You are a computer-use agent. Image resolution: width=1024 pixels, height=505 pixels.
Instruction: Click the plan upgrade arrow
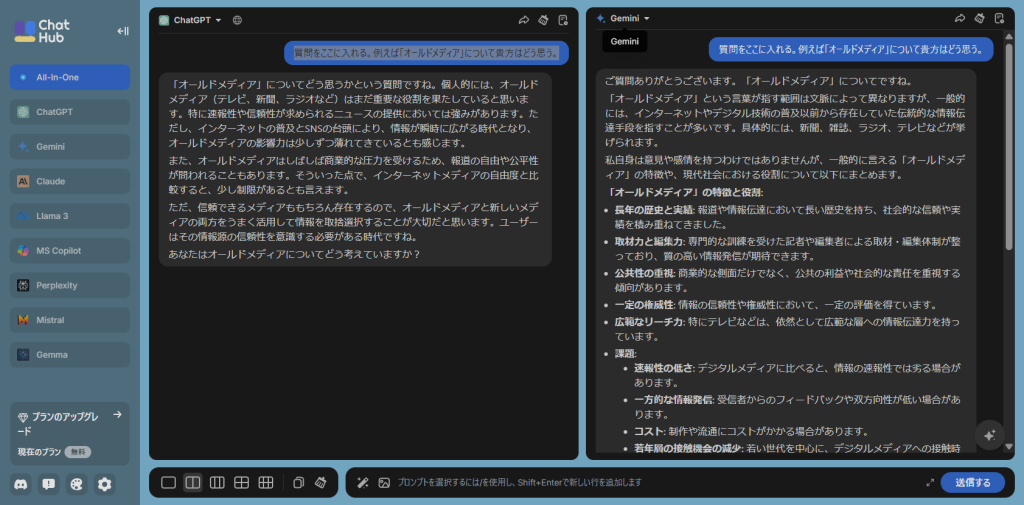[118, 414]
